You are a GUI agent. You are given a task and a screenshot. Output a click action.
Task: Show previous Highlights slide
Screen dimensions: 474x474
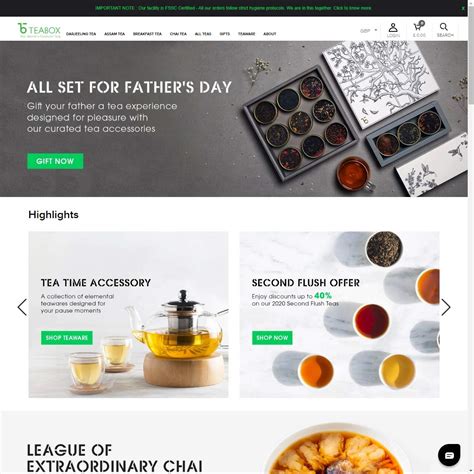click(22, 307)
